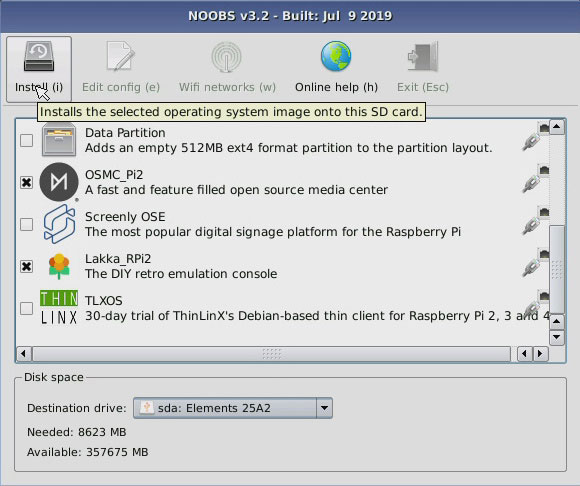
Task: Click the vertical scrollbar thumb
Action: pyautogui.click(x=557, y=269)
